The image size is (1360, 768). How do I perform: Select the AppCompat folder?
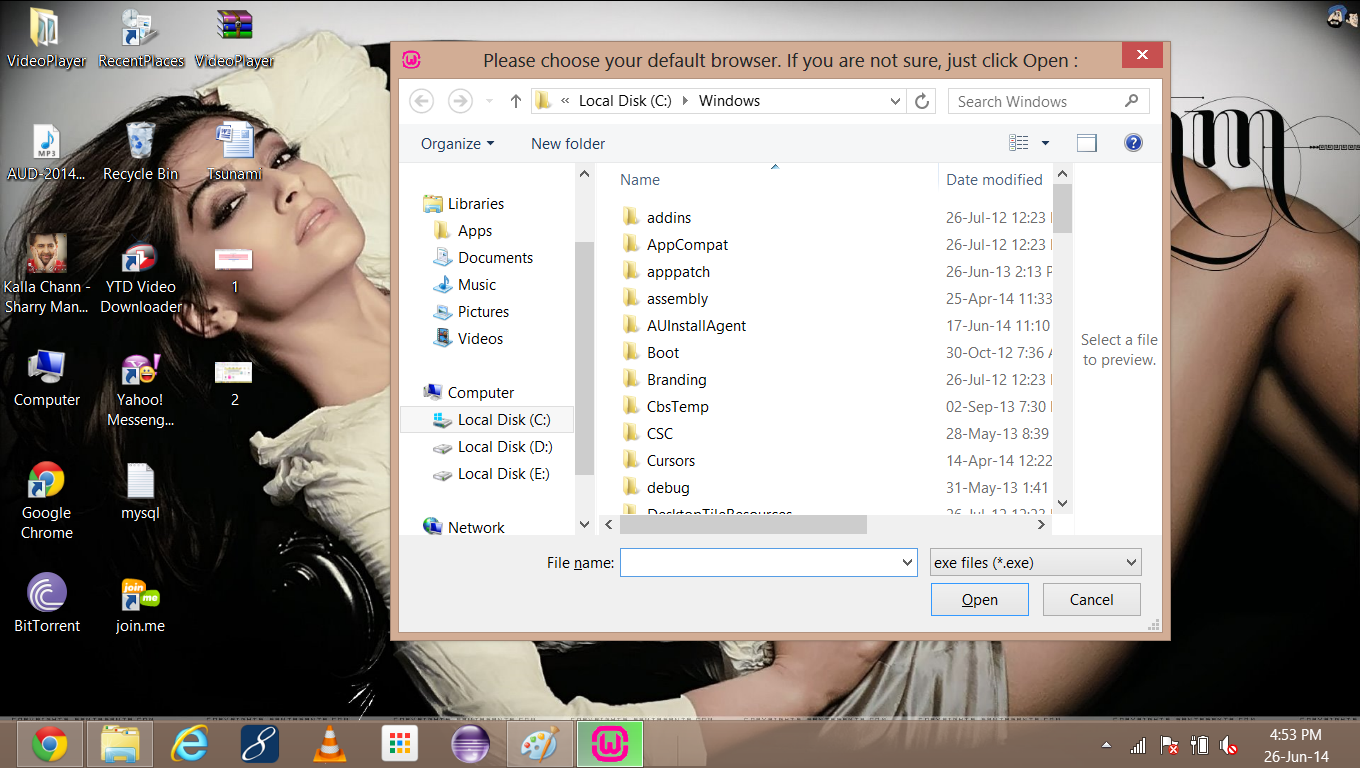675,244
